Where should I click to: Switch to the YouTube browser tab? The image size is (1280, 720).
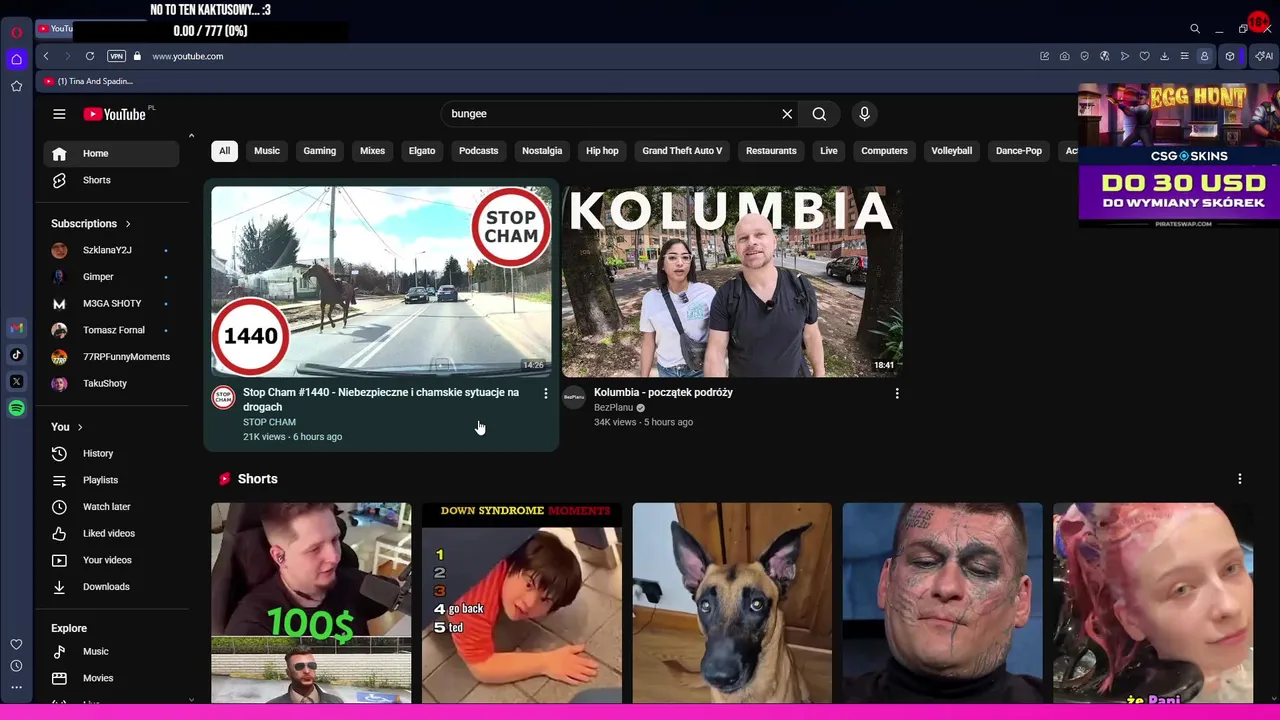click(x=56, y=29)
